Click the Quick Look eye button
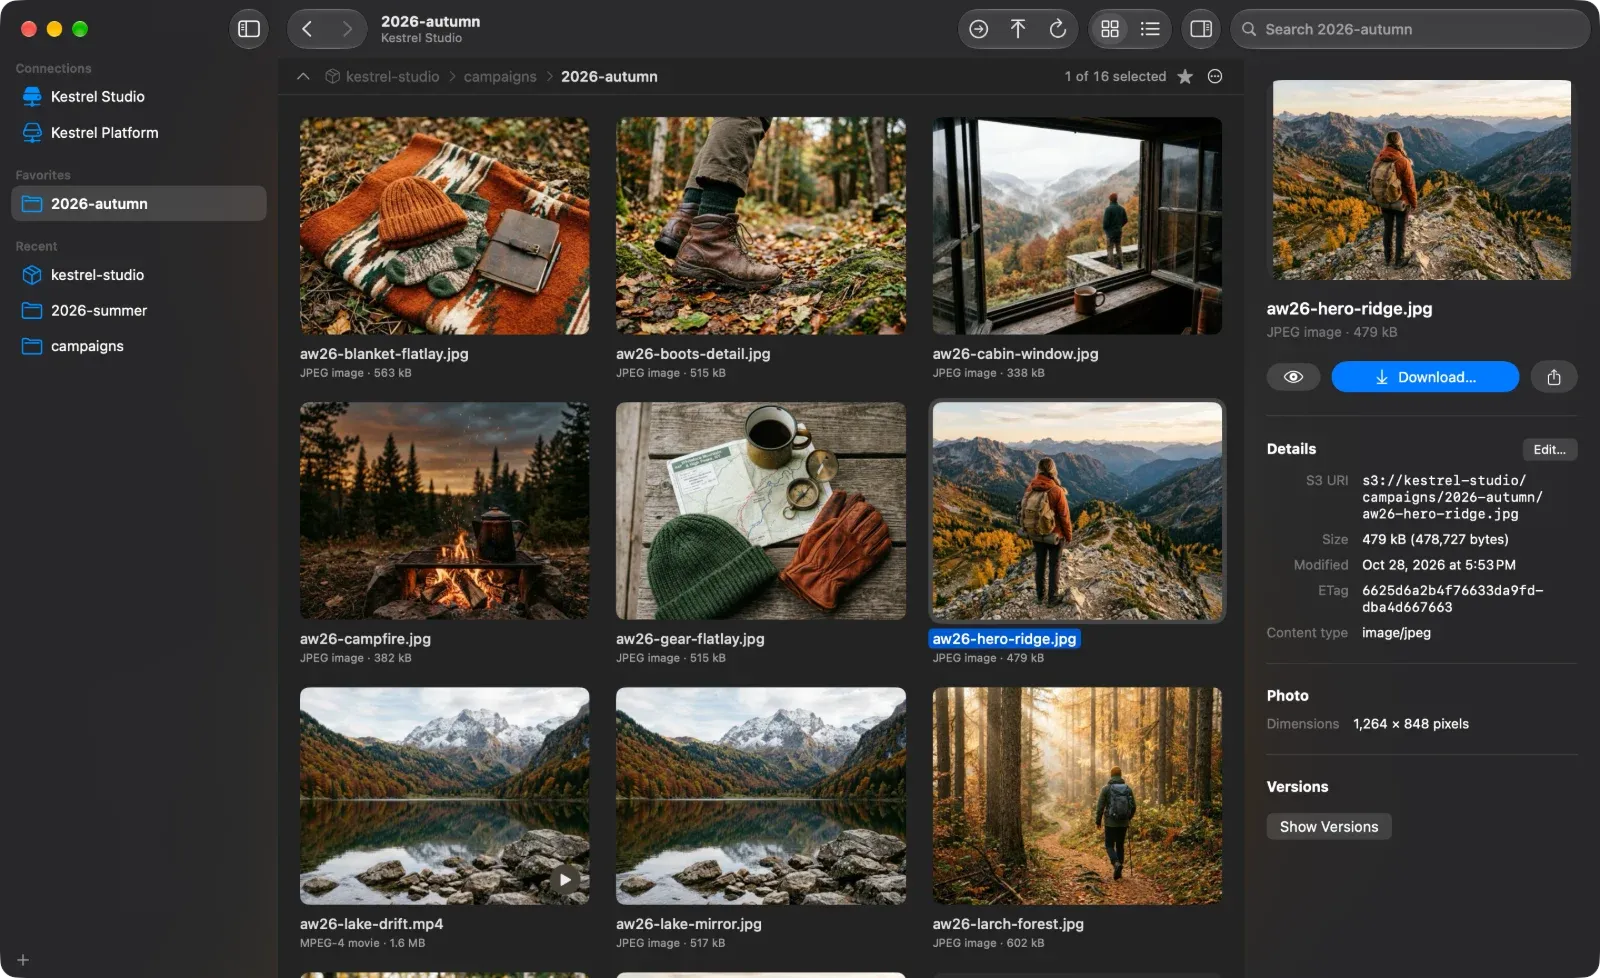This screenshot has width=1600, height=978. coord(1293,377)
